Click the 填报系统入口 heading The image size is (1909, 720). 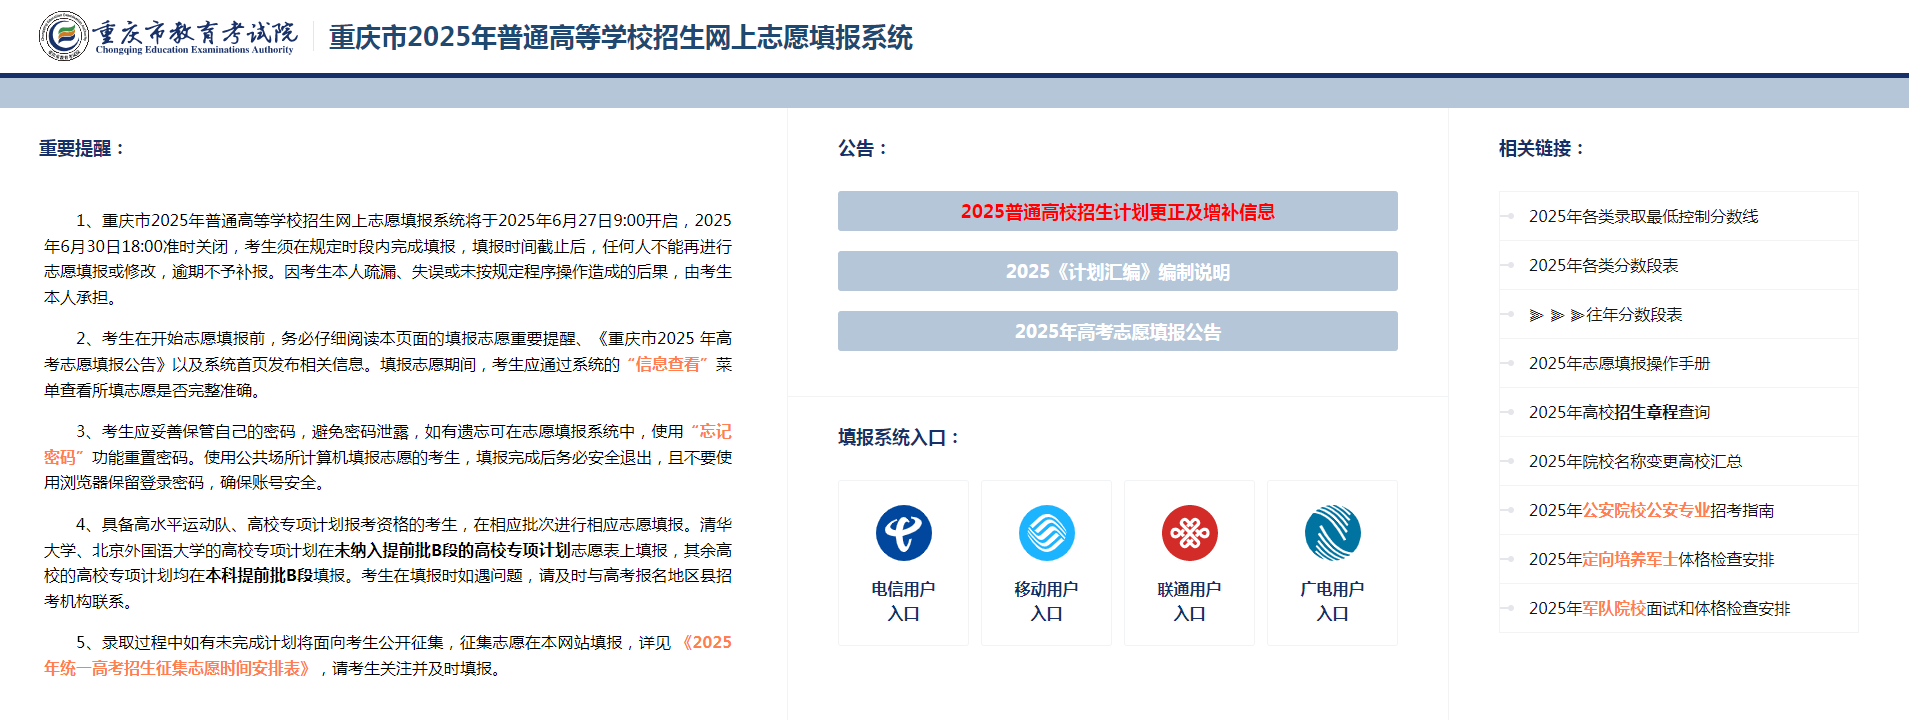pyautogui.click(x=899, y=437)
